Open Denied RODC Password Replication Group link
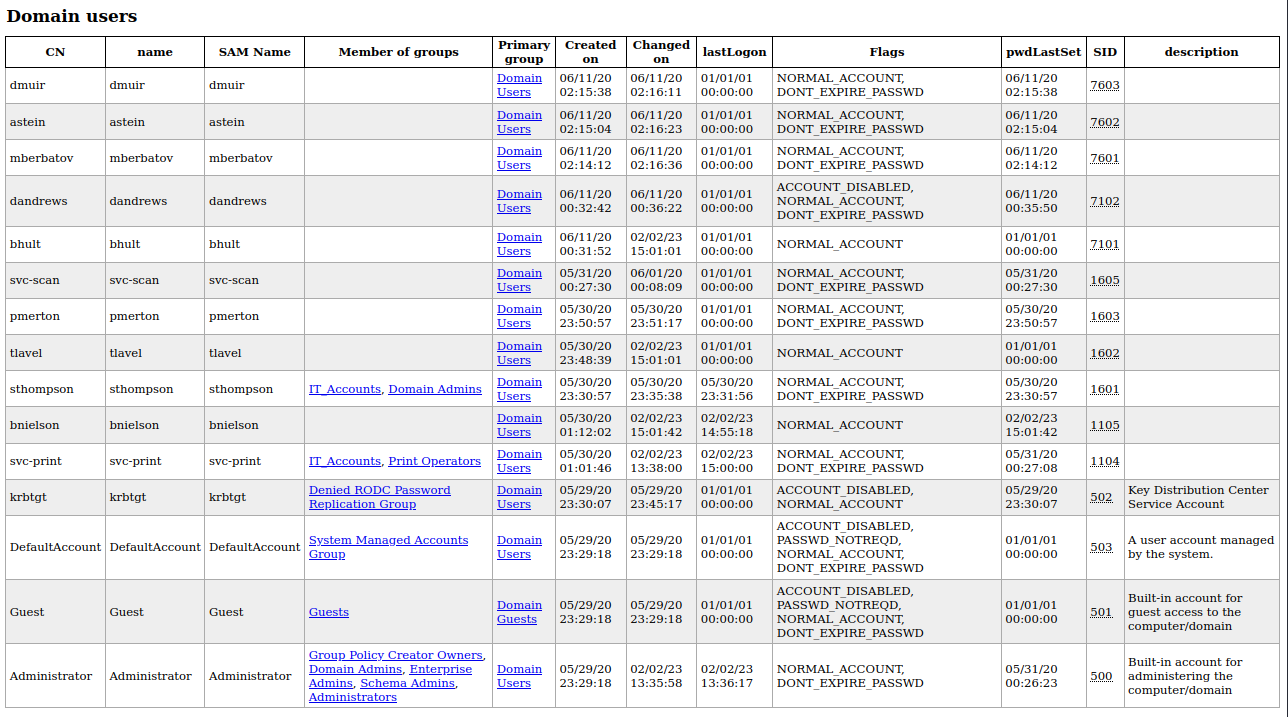 tap(380, 497)
